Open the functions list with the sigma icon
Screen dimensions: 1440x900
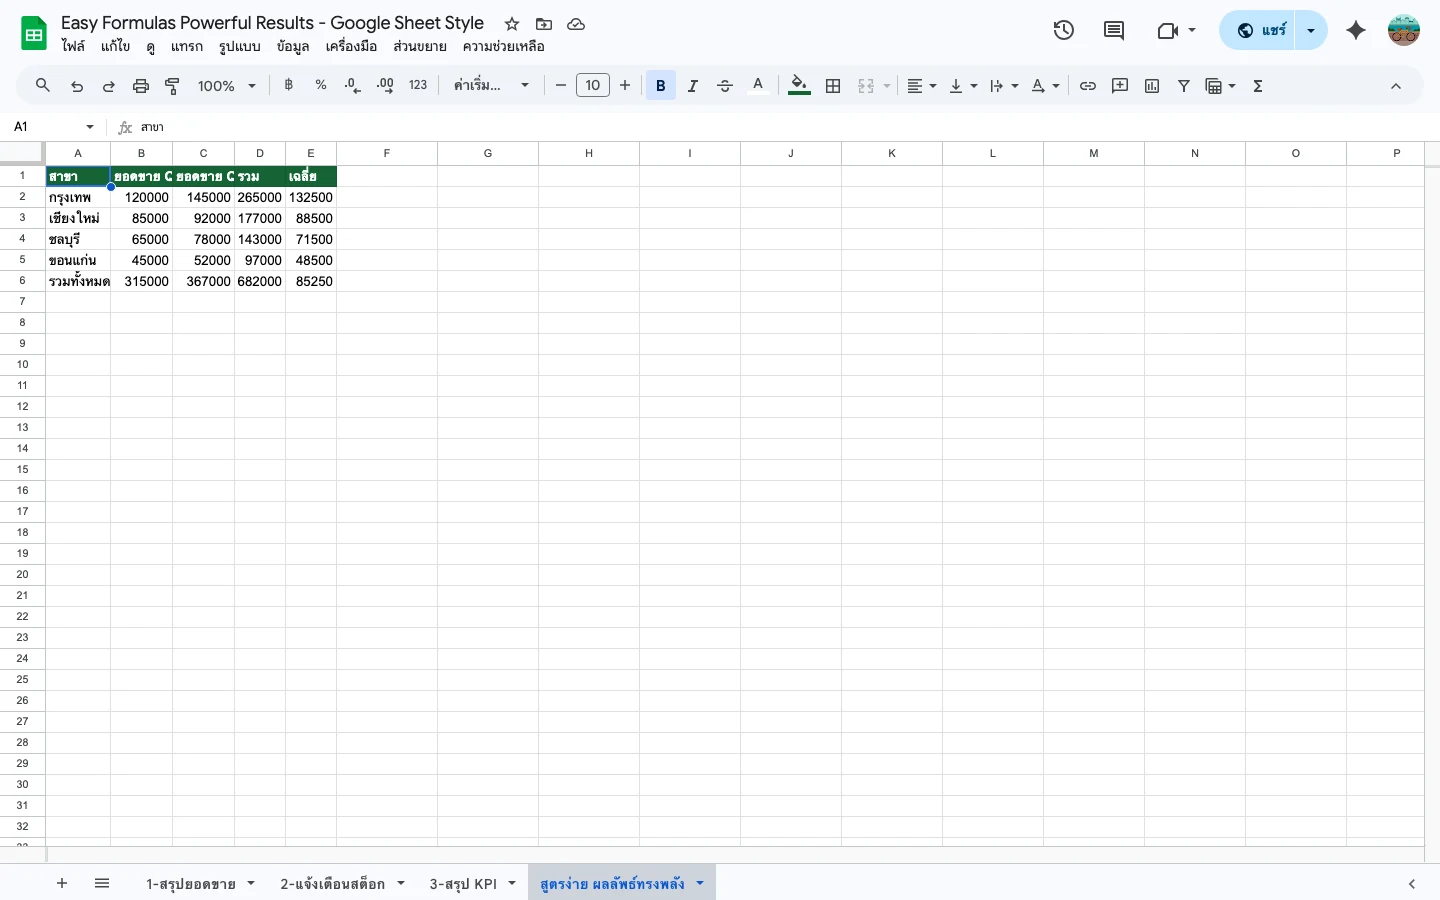(1257, 85)
